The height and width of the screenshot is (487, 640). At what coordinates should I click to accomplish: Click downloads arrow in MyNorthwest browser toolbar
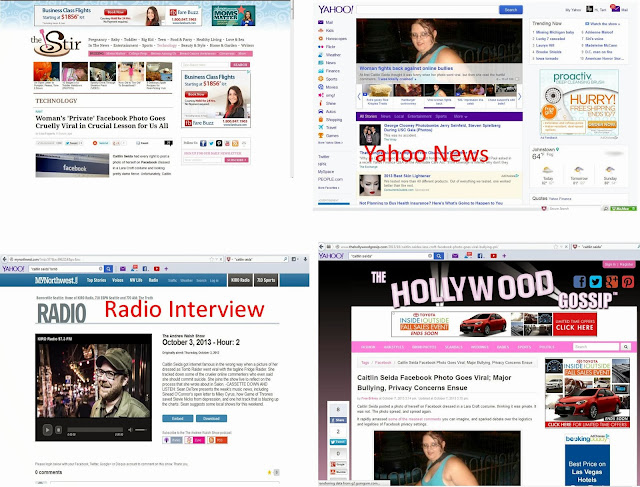coord(305,259)
